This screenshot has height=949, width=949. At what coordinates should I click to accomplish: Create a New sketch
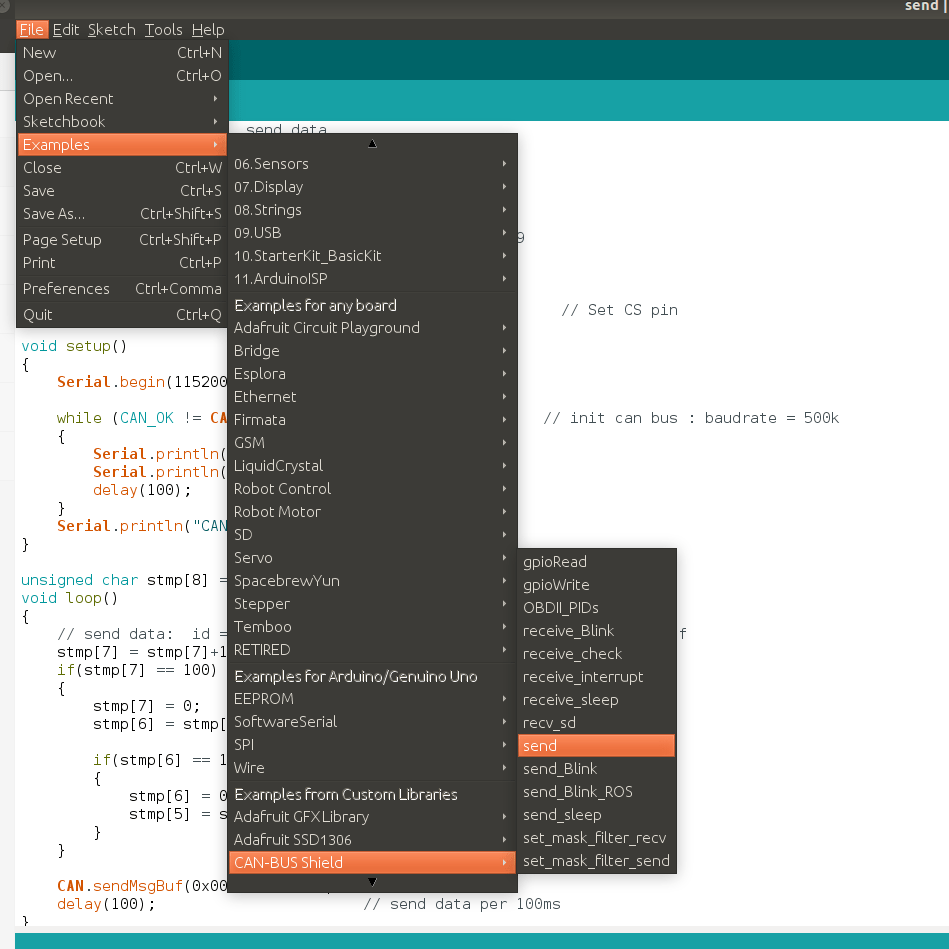[39, 52]
